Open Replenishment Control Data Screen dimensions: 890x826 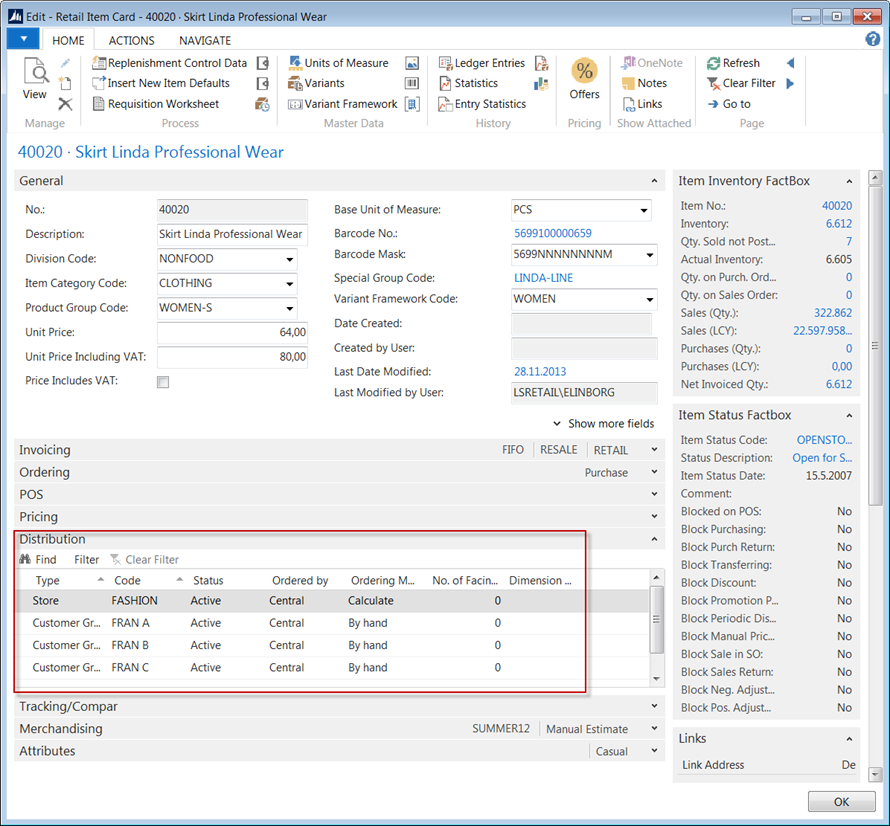(176, 63)
